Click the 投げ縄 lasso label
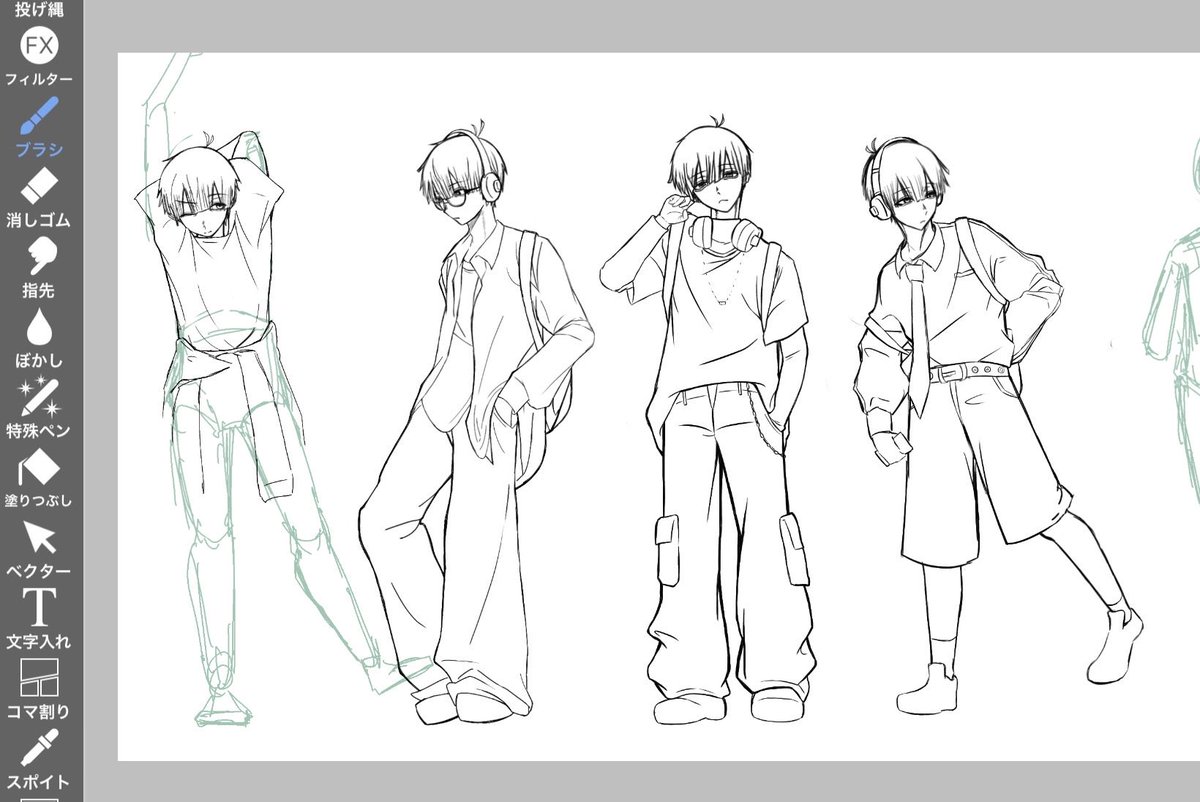This screenshot has width=1200, height=802. point(39,7)
